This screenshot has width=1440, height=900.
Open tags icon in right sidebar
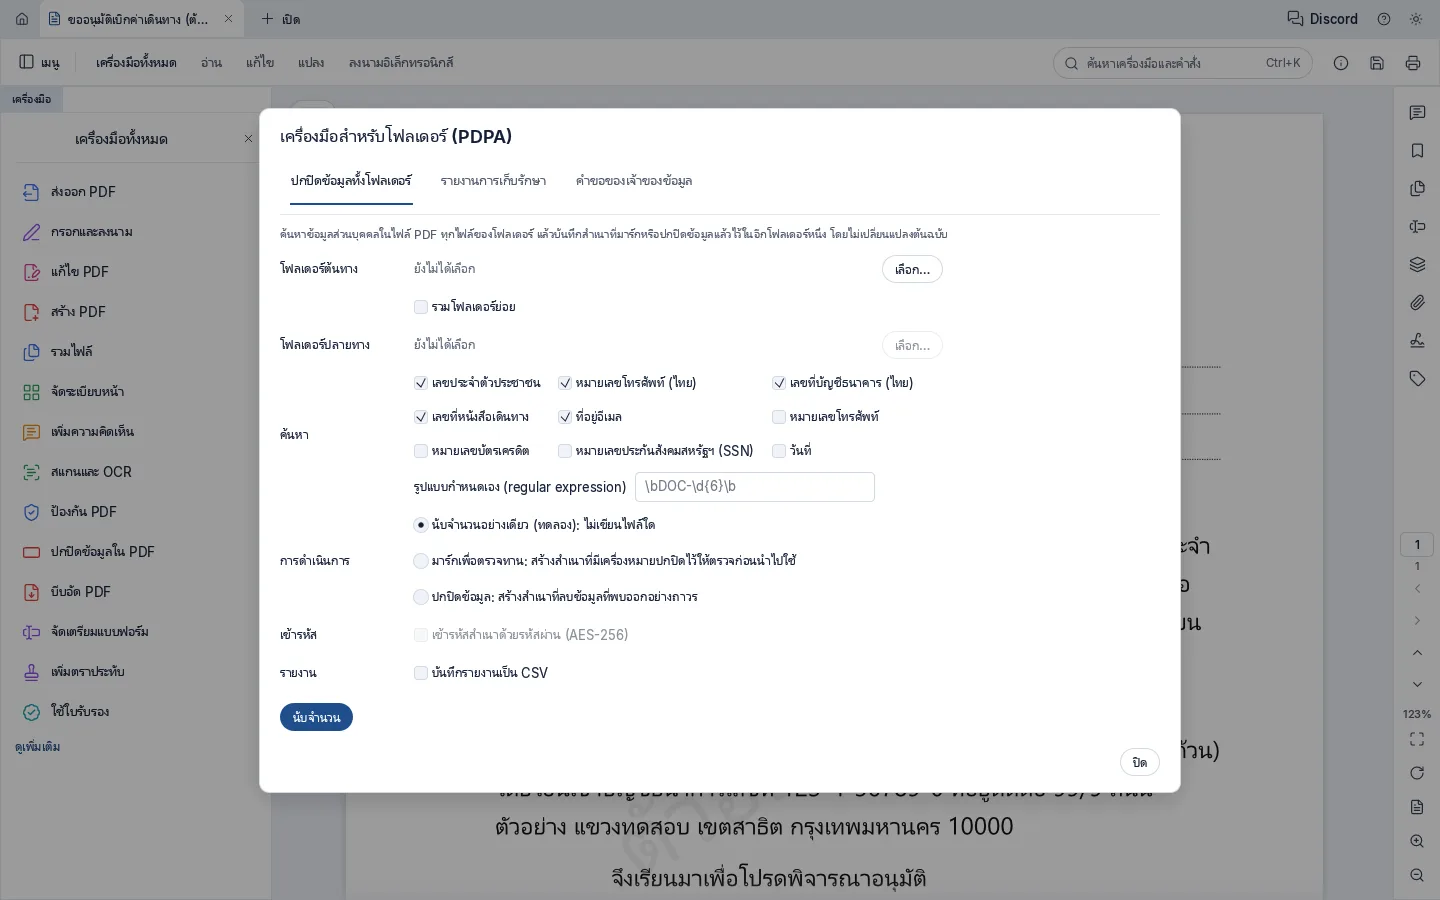tap(1417, 379)
